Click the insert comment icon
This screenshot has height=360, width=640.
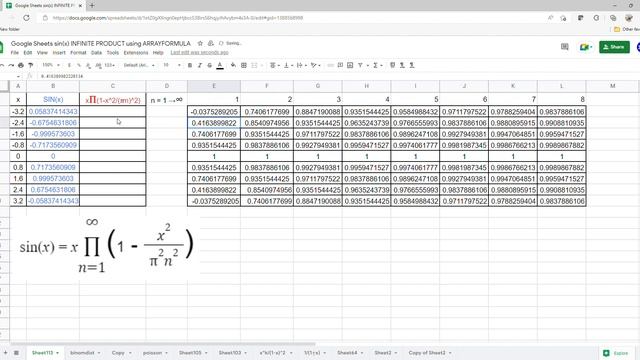(340, 65)
